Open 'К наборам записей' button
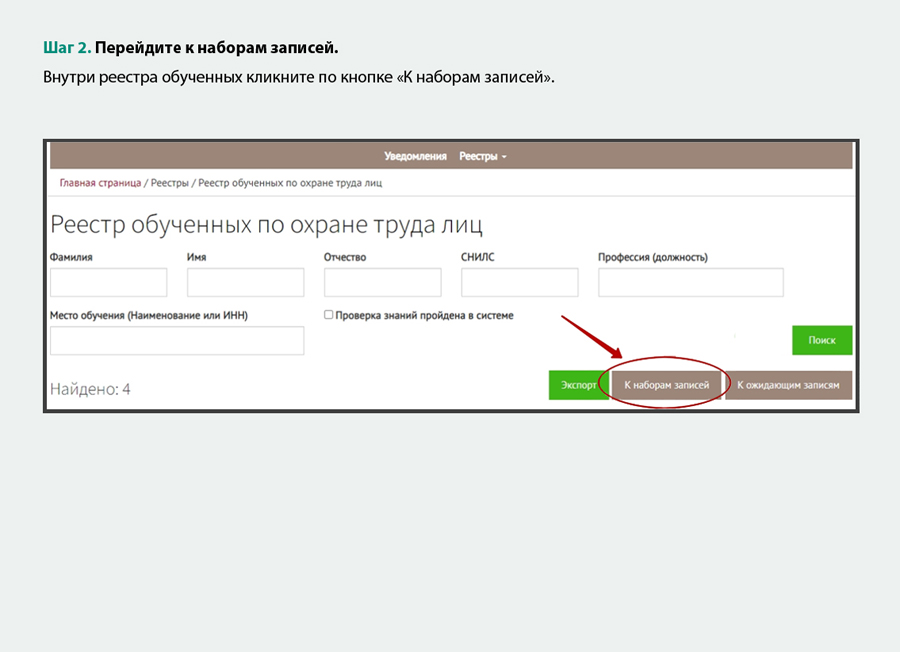This screenshot has width=900, height=652. coord(666,385)
